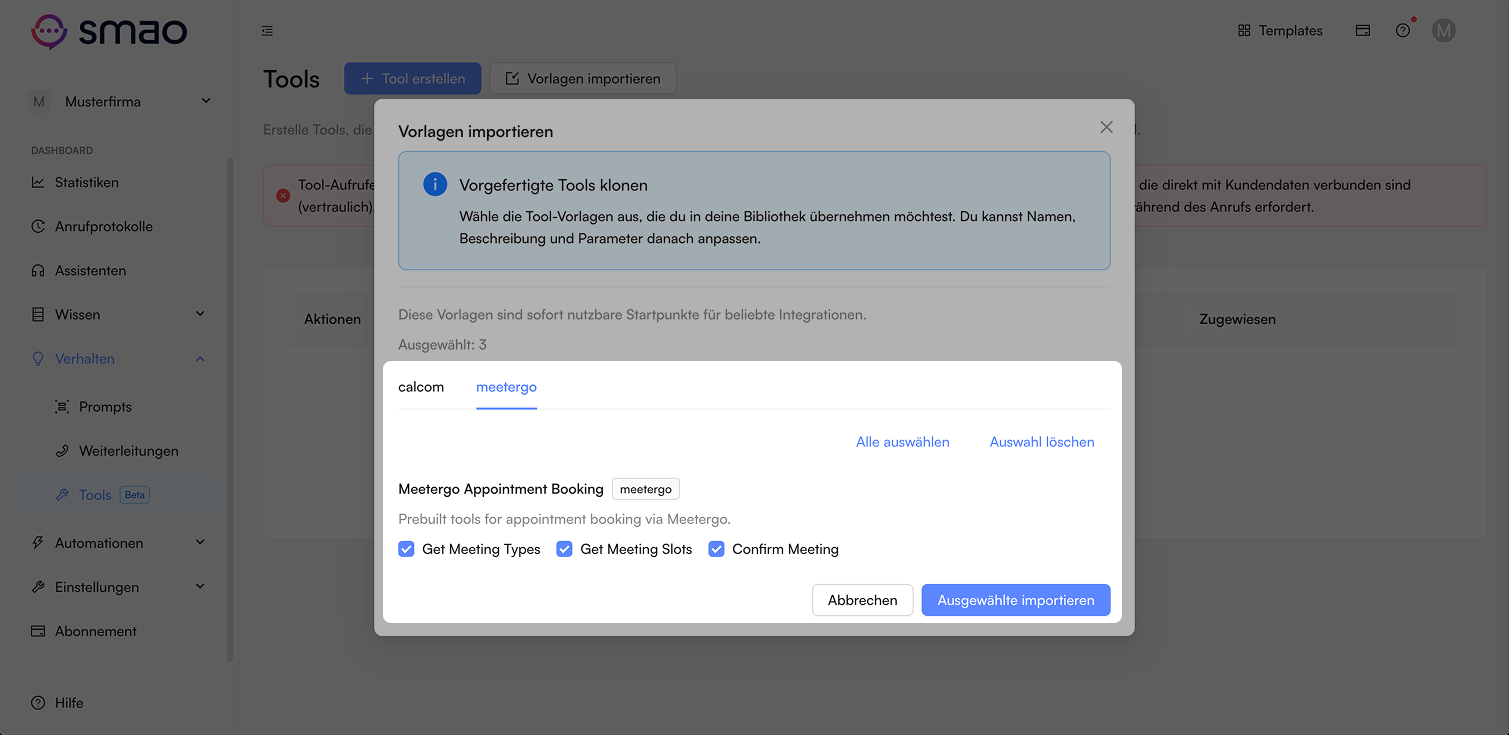Screen dimensions: 1509x735
Task: Click Vorgefertigte Tools klonen heading
Action: click(553, 185)
